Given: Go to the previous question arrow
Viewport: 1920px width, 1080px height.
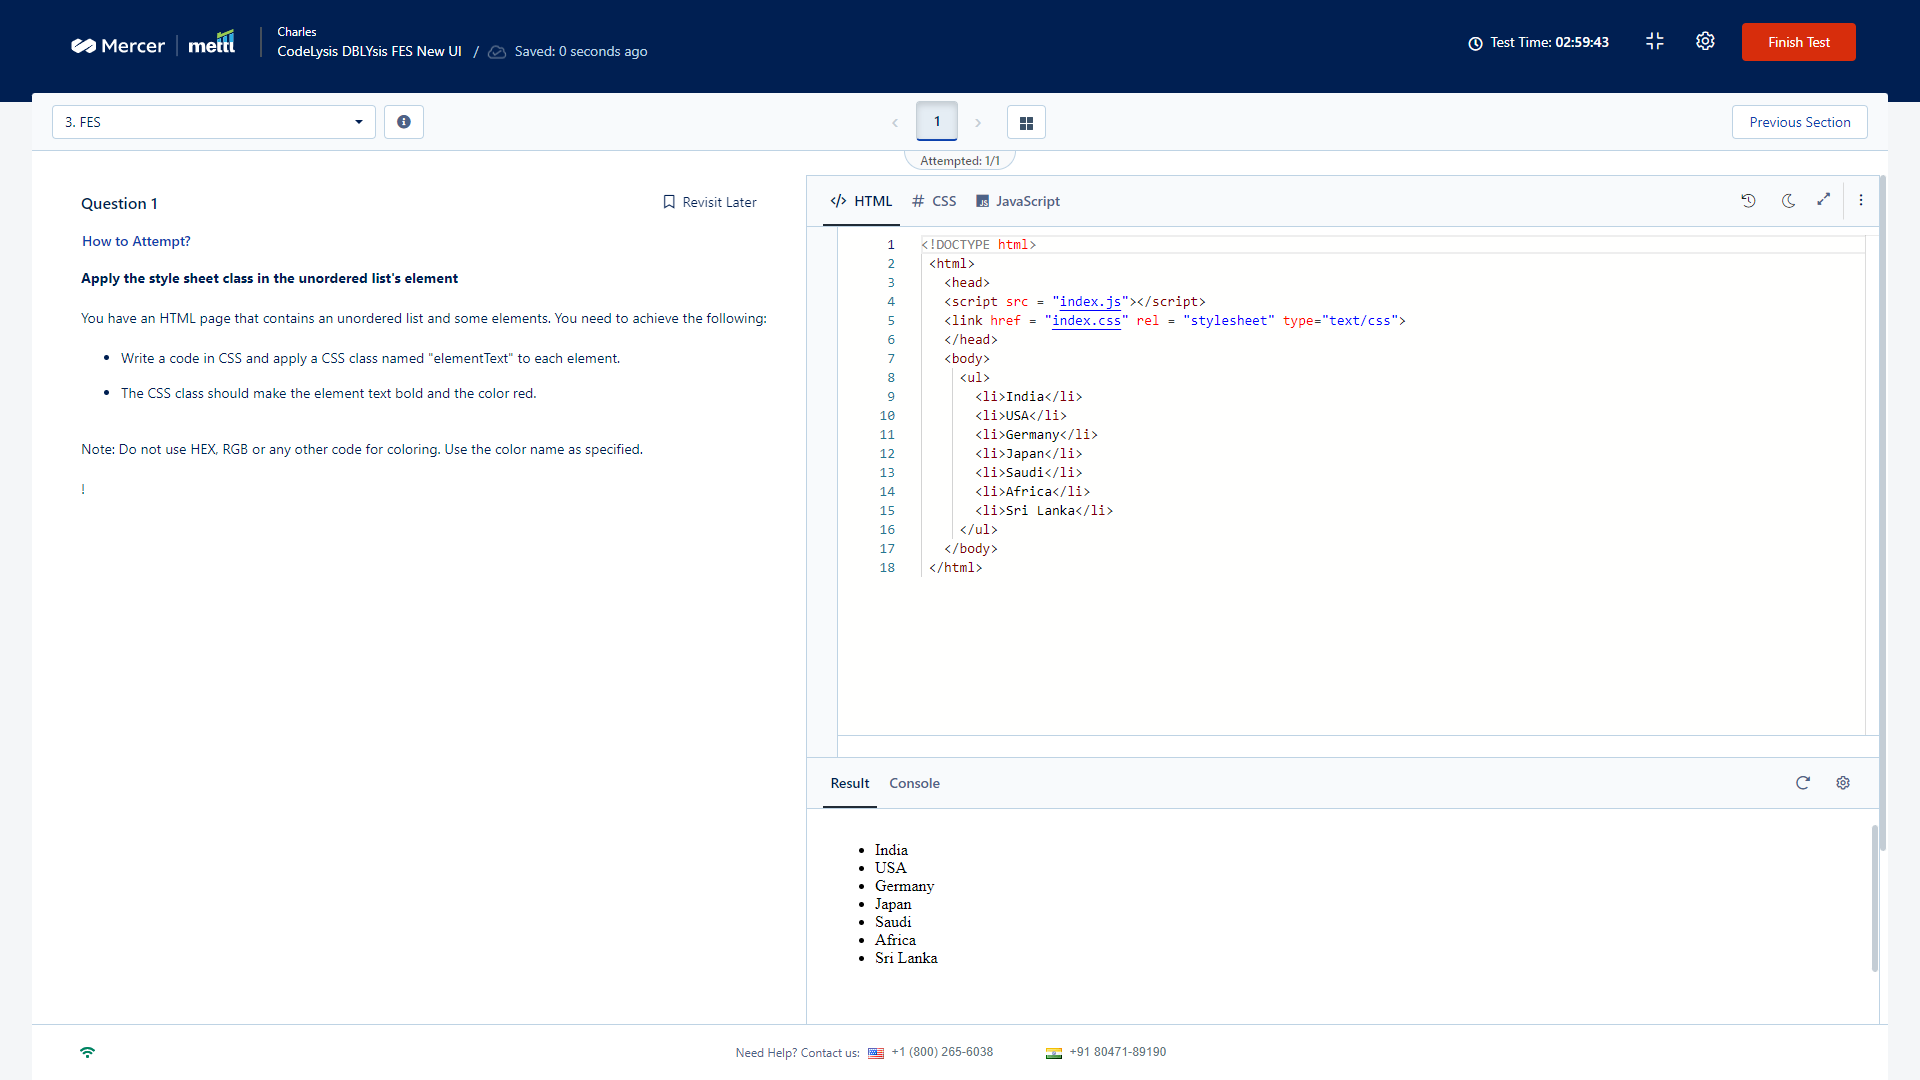Looking at the screenshot, I should point(895,123).
